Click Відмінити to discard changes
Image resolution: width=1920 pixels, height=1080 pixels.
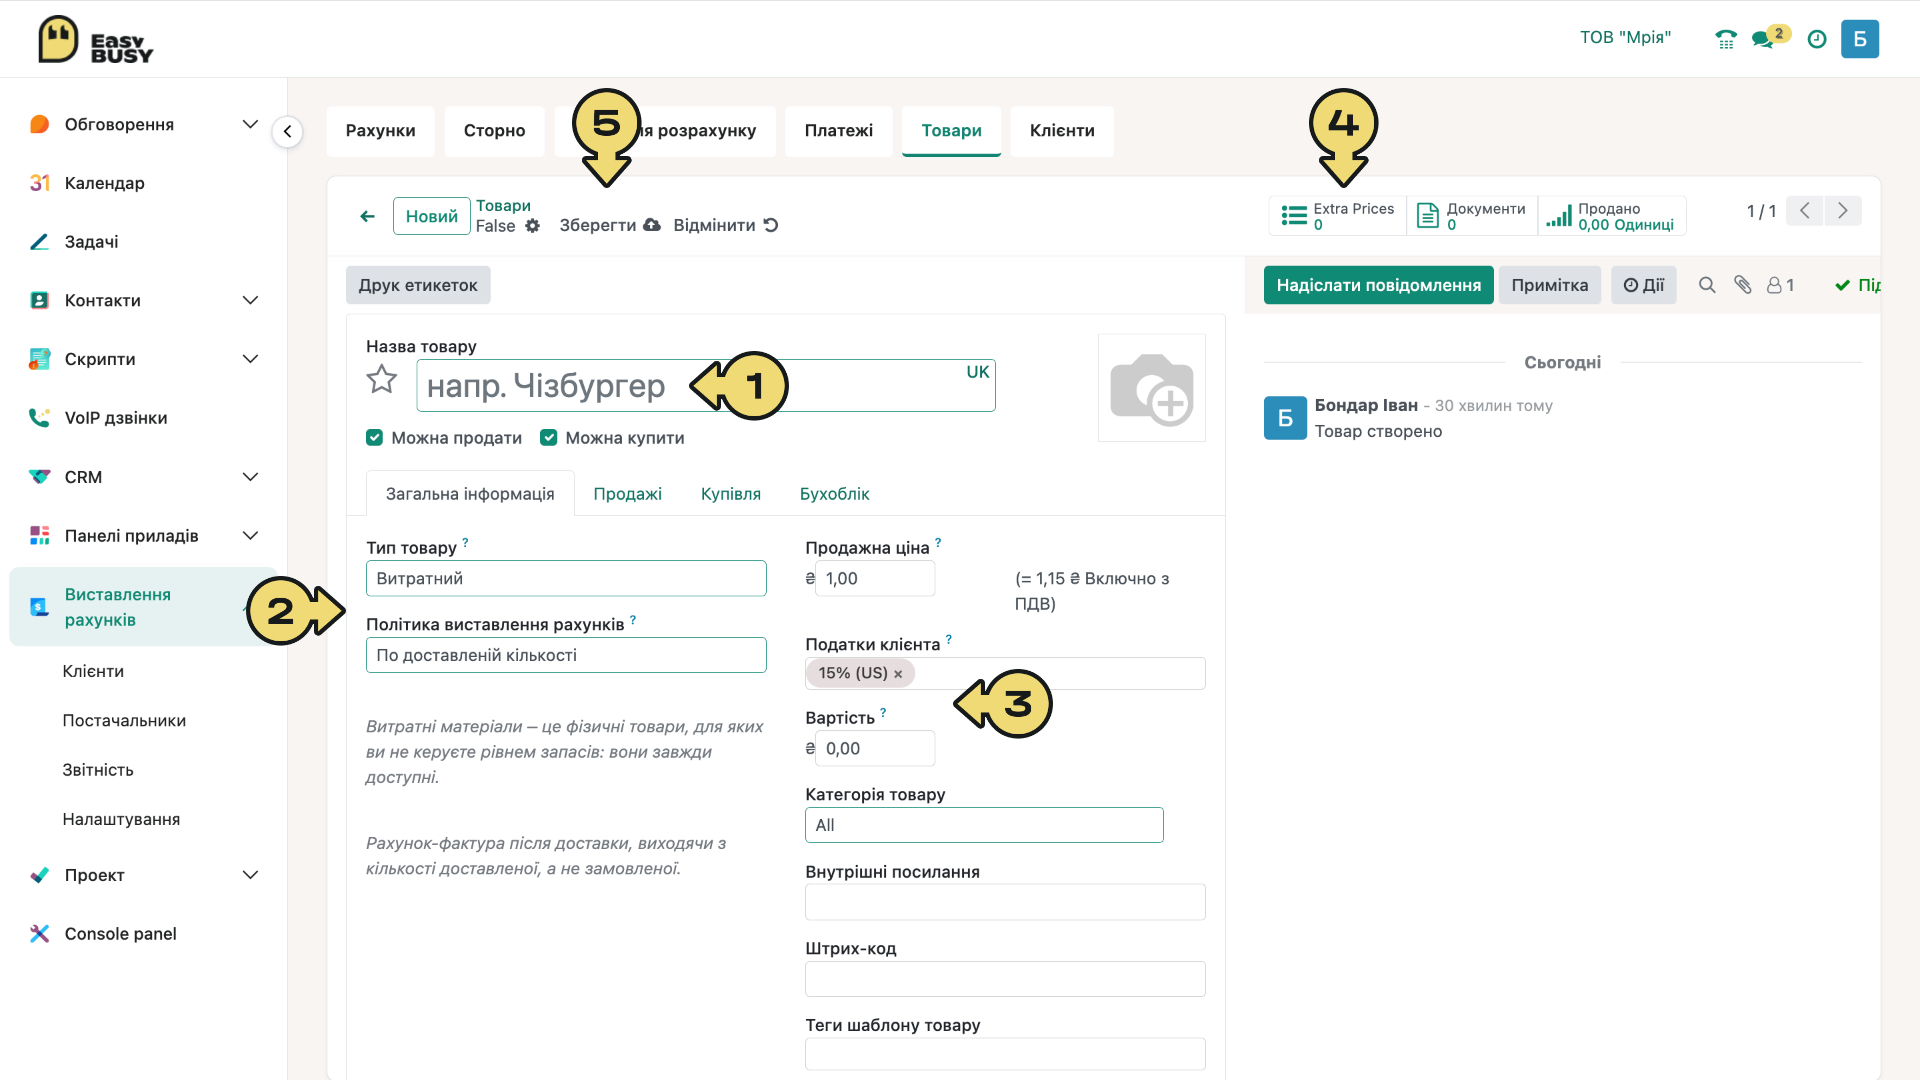click(725, 226)
